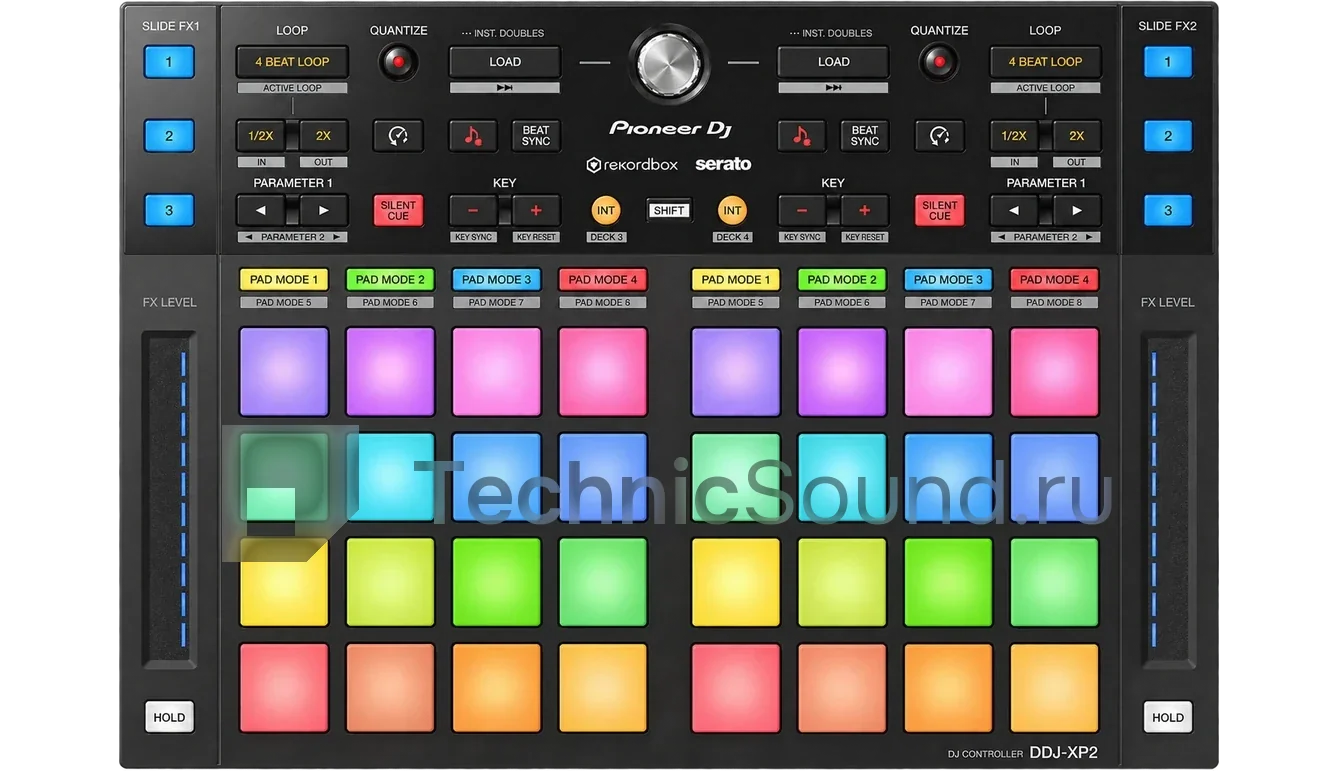Lower the key with left deck minus button
Screen dimensions: 1338x771
point(473,210)
